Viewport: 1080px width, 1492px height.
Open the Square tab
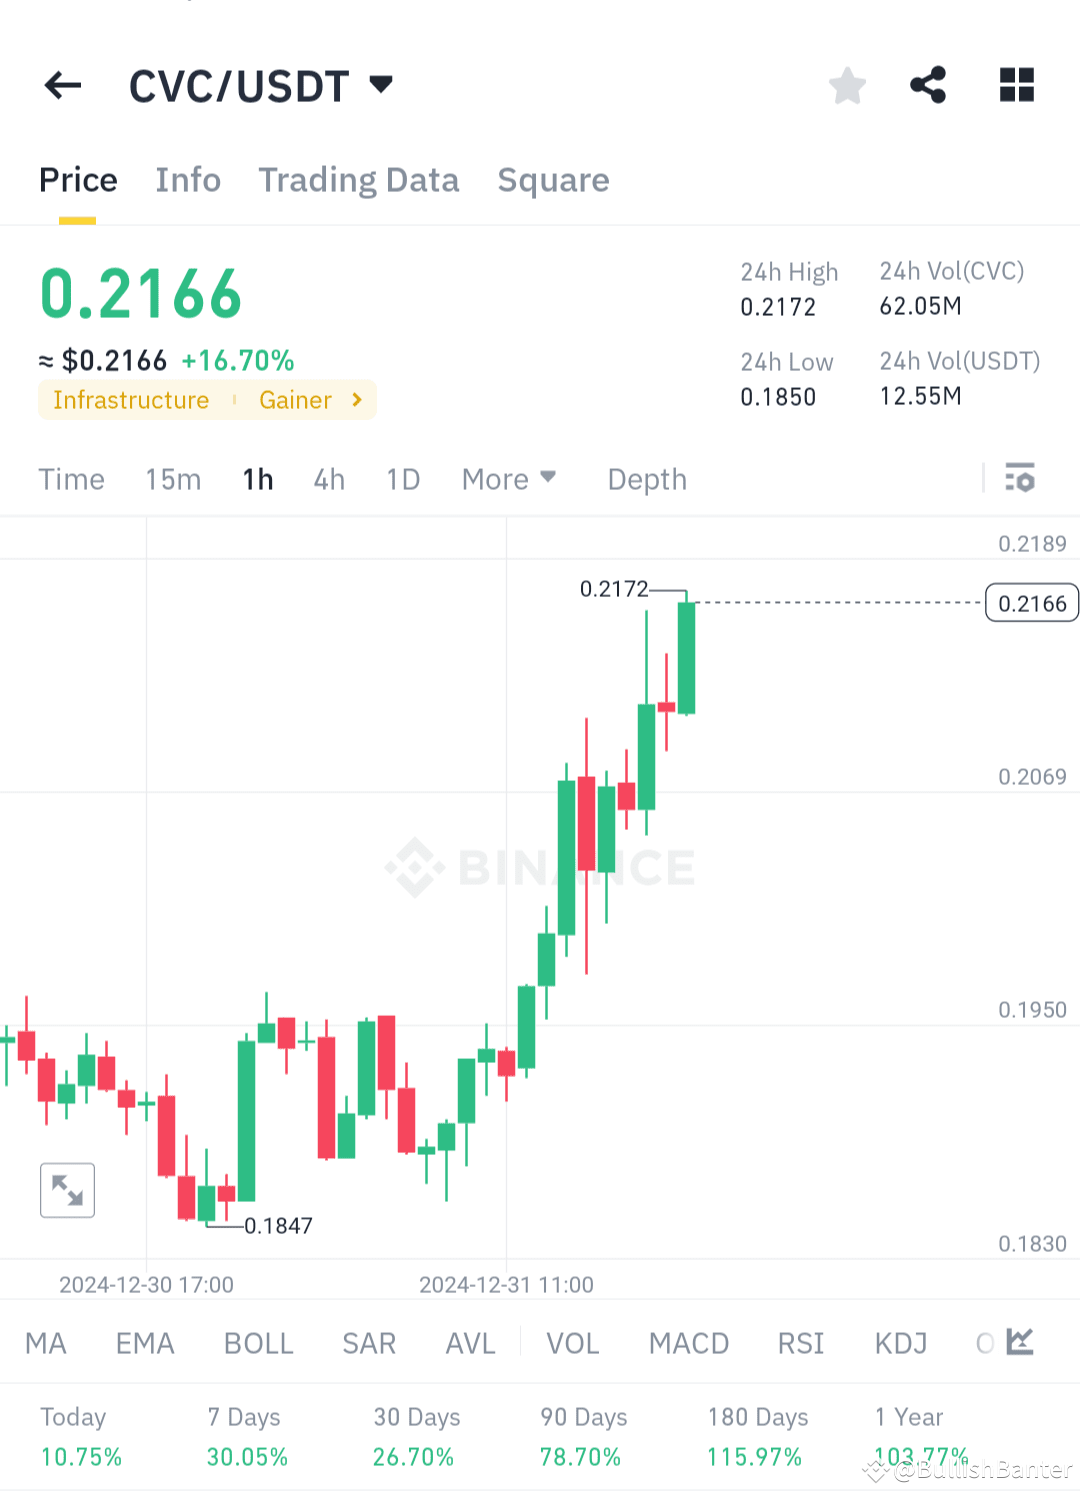click(x=553, y=180)
